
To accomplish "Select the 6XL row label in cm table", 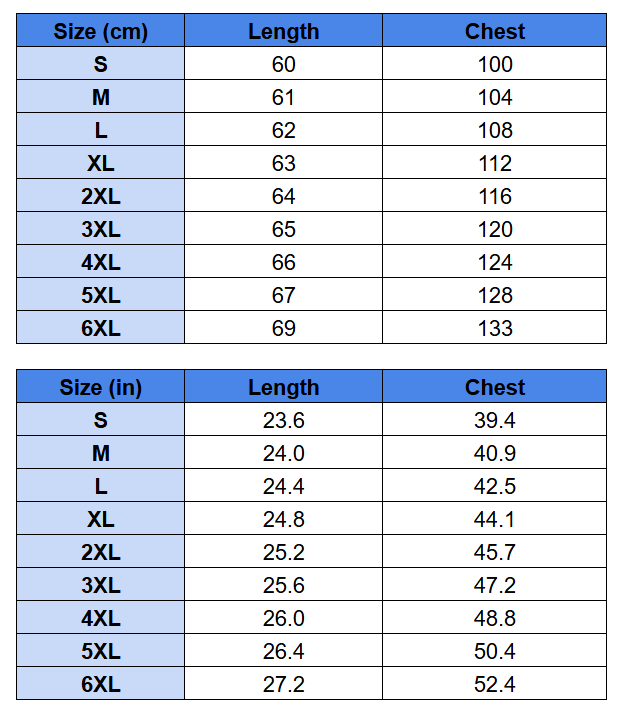I will (100, 327).
